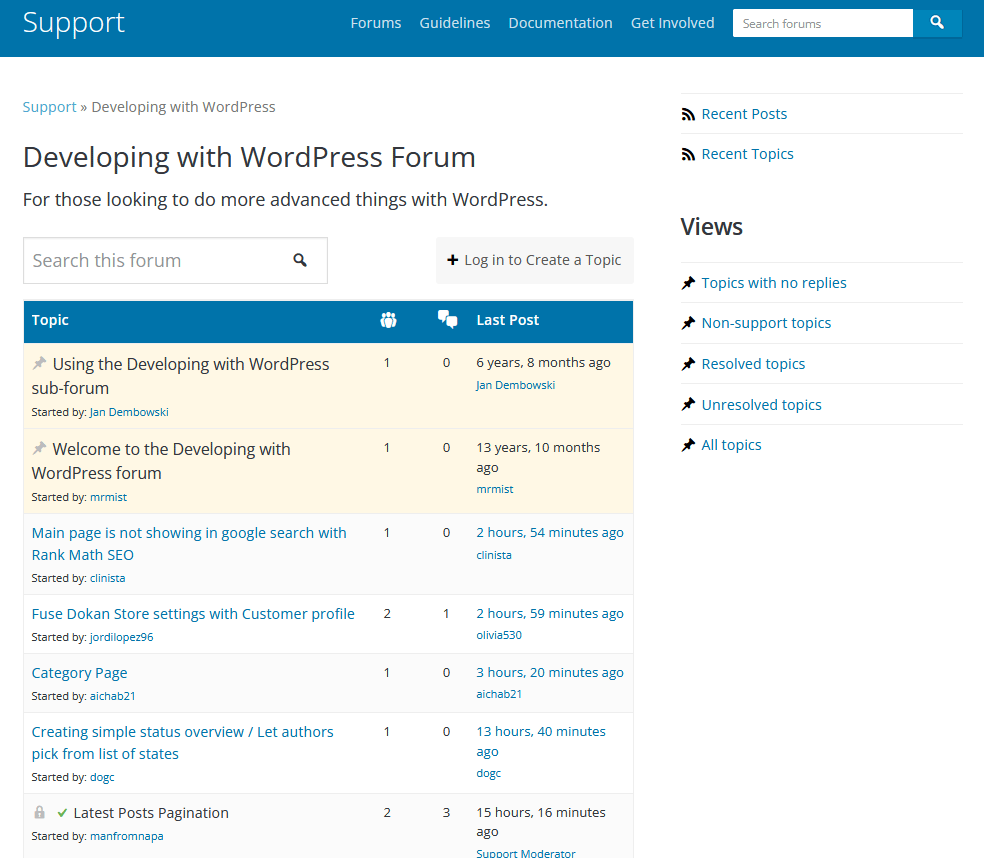Open the Guidelines menu item

tap(454, 23)
